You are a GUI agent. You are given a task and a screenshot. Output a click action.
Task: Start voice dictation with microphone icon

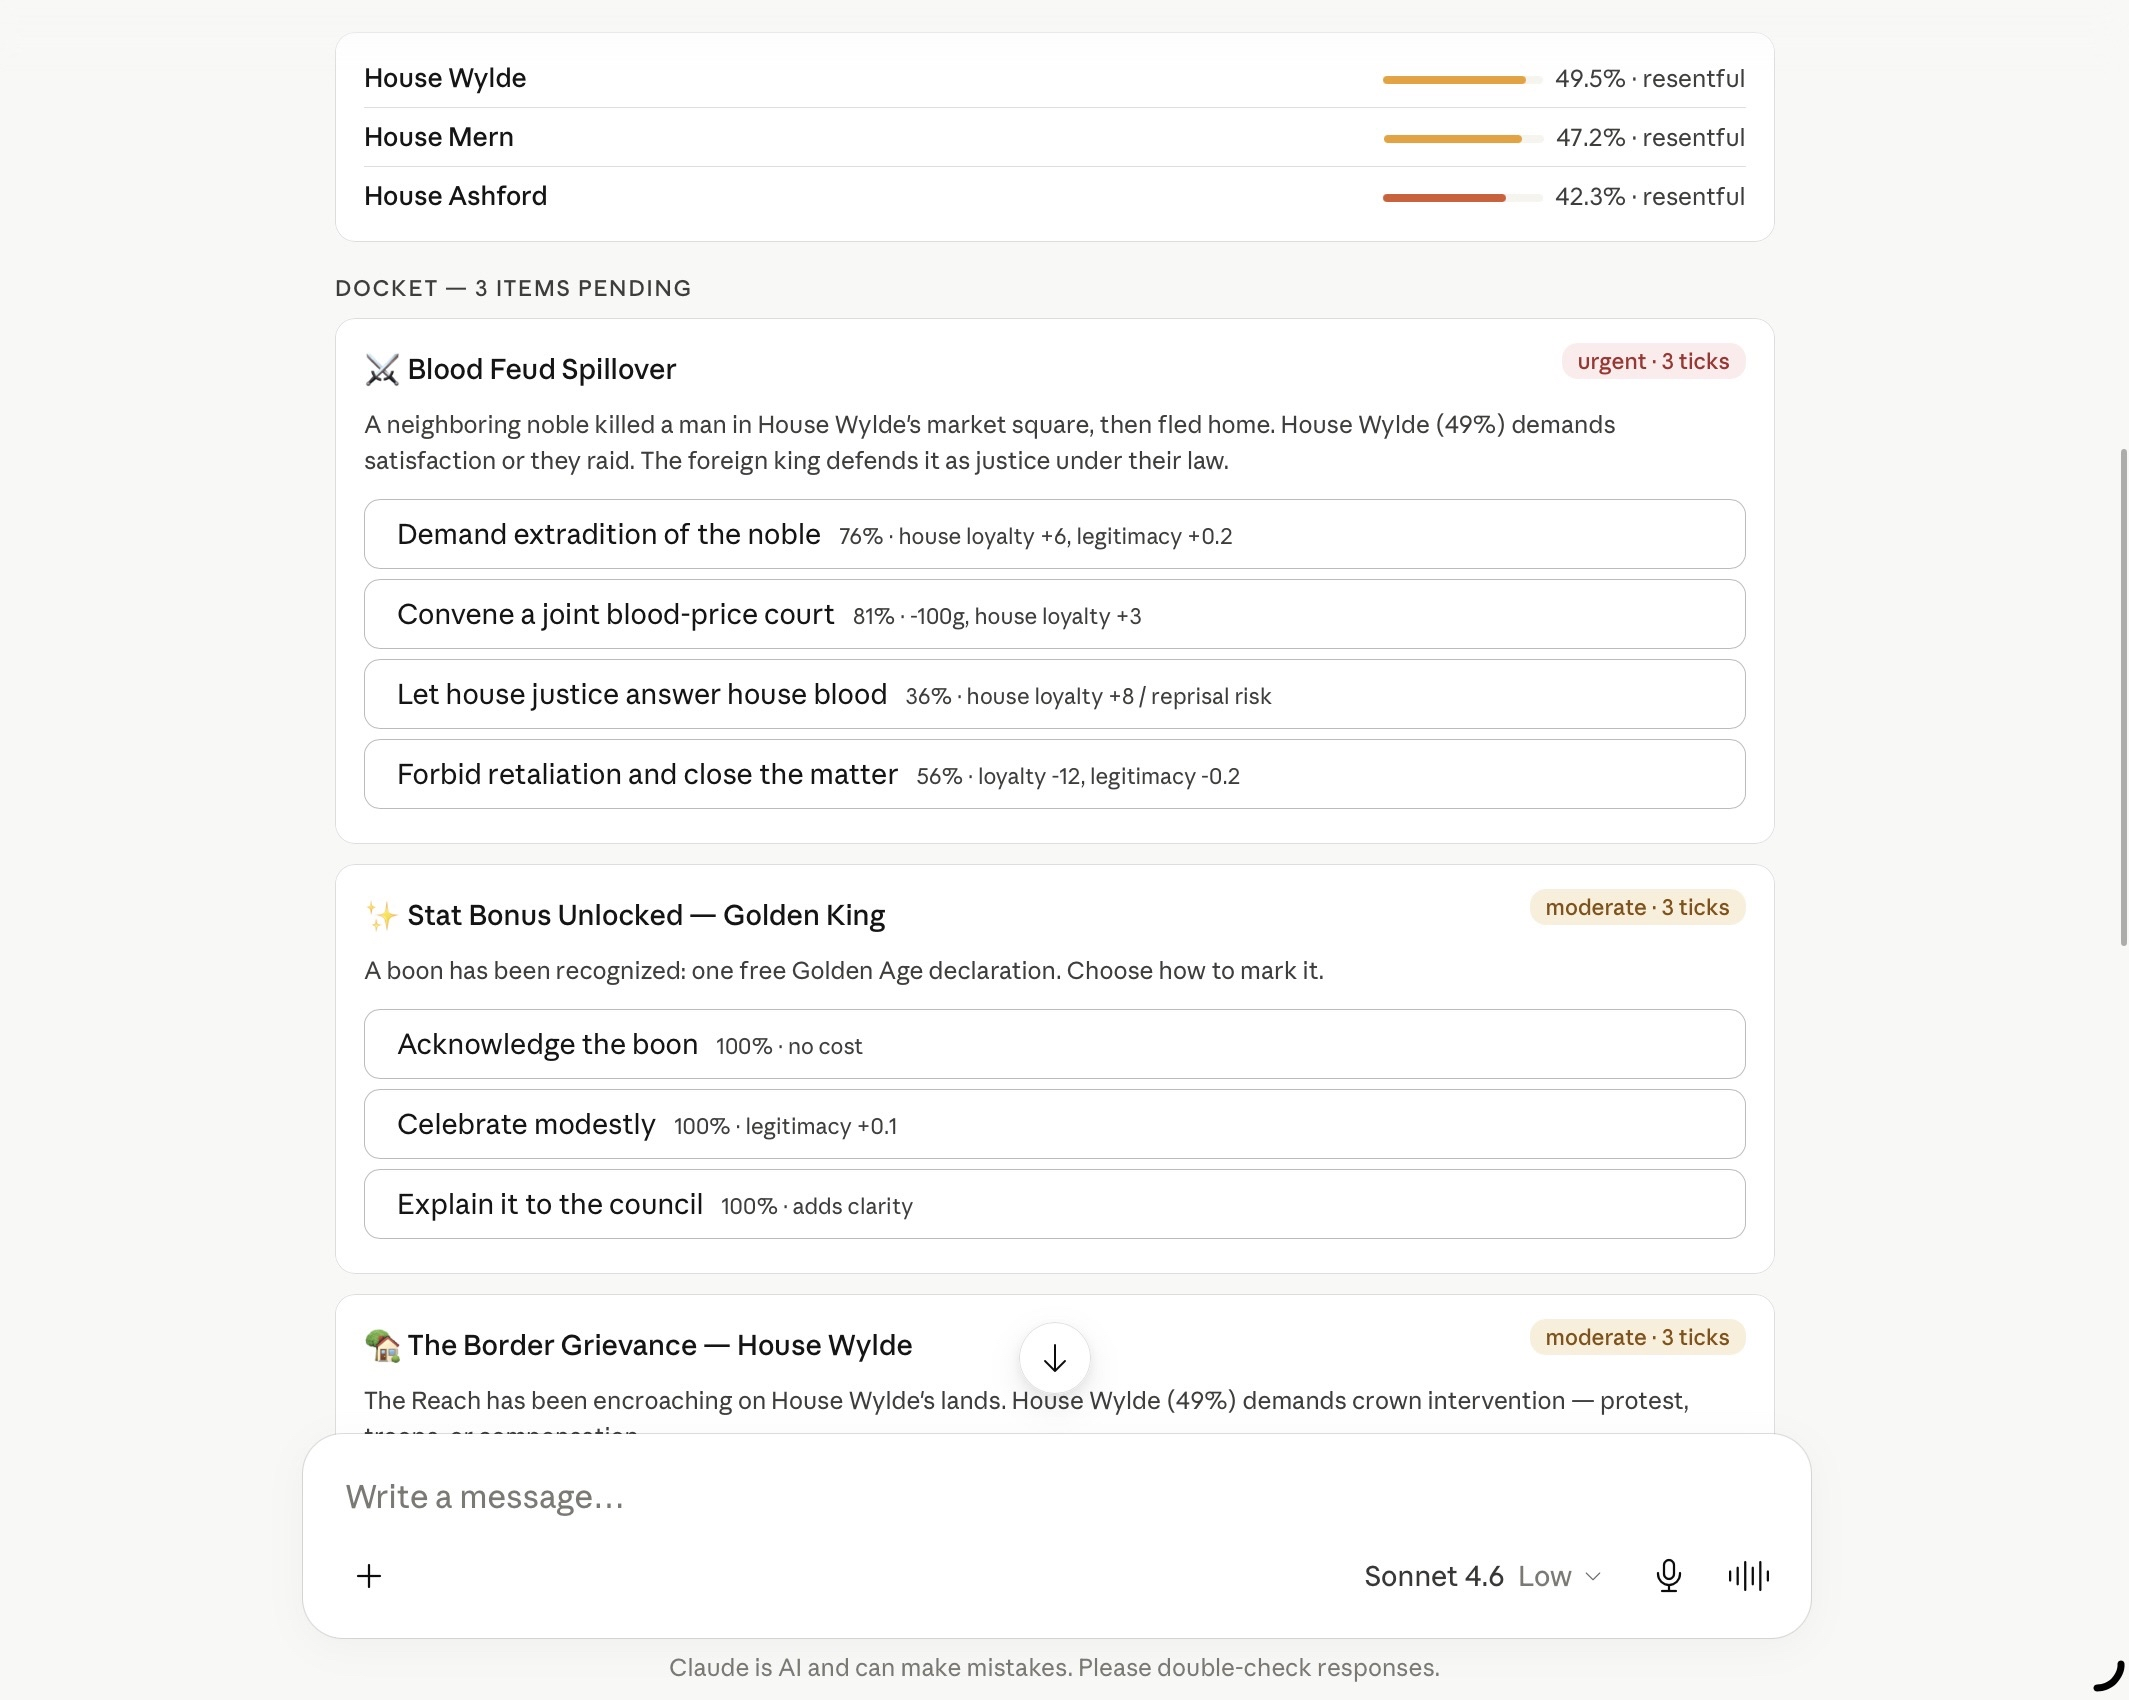coord(1668,1576)
